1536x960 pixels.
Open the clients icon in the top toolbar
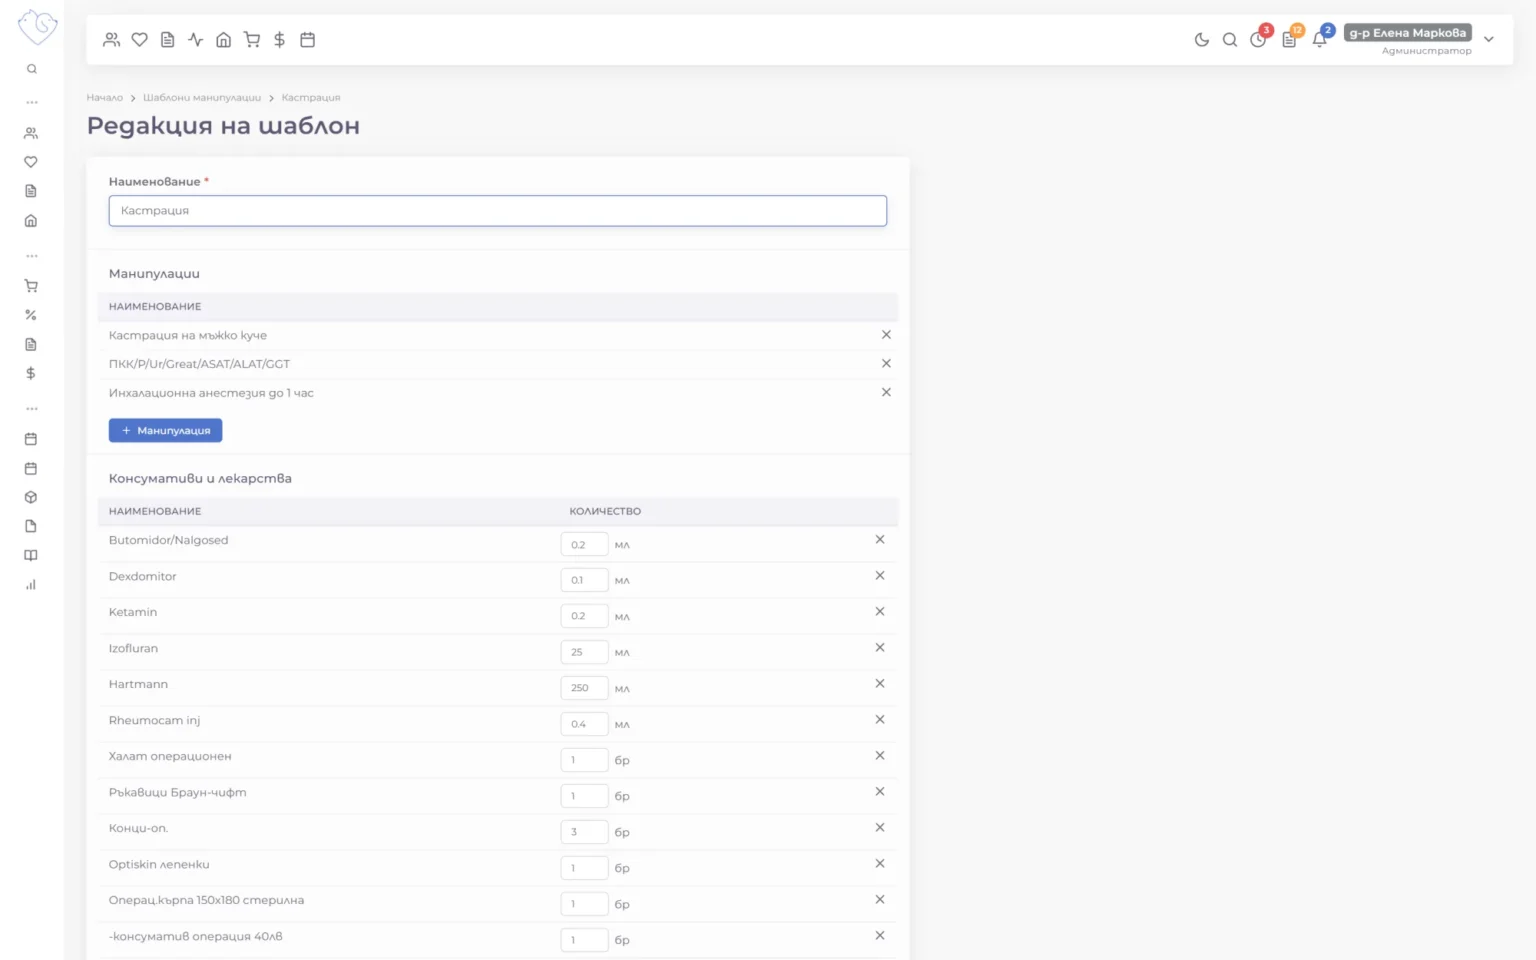pyautogui.click(x=111, y=40)
